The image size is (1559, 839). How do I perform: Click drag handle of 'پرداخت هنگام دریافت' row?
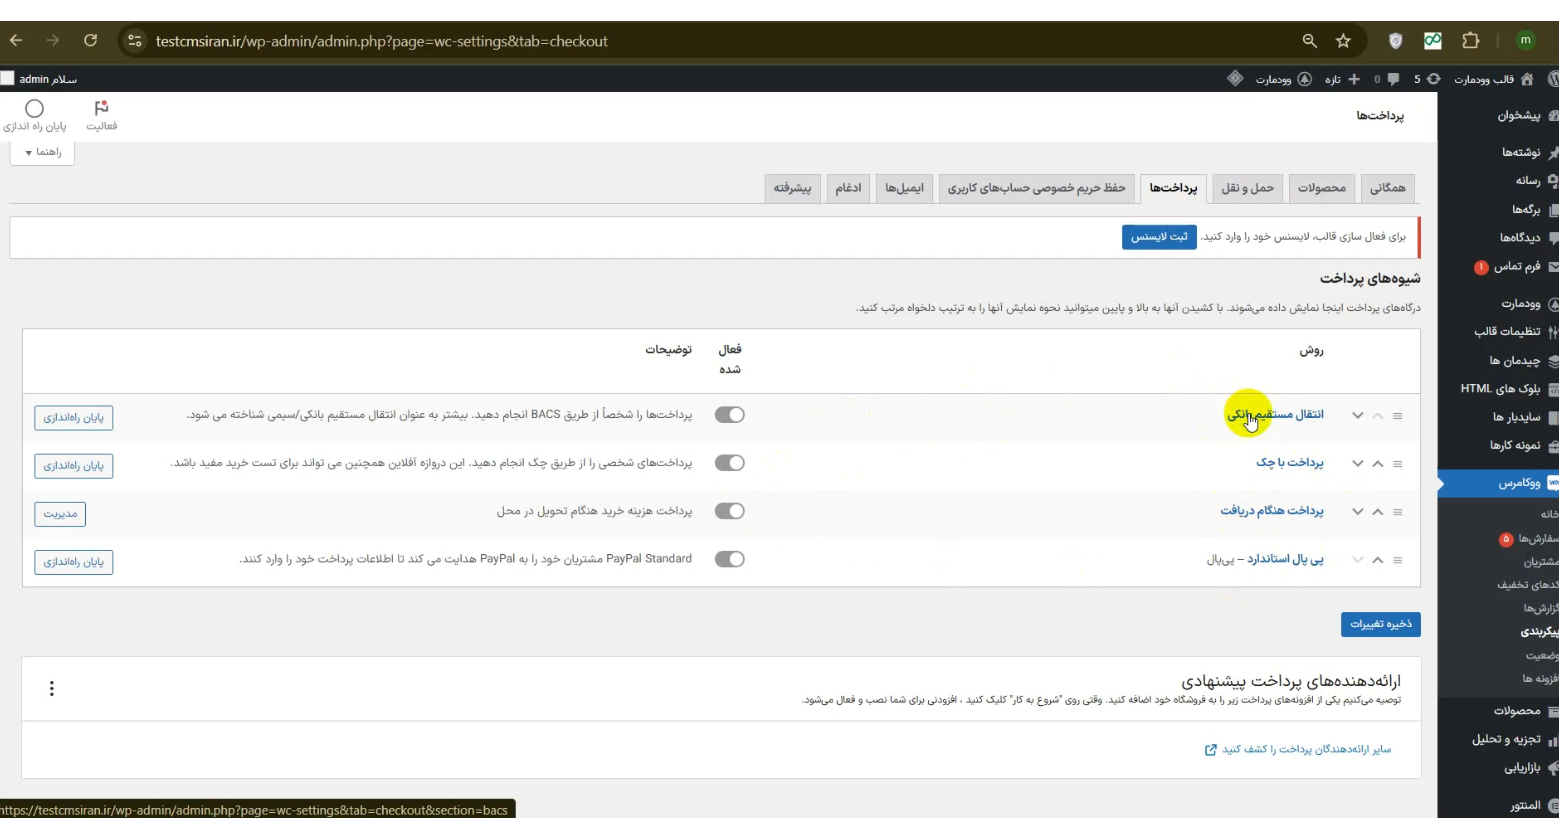[x=1397, y=512]
